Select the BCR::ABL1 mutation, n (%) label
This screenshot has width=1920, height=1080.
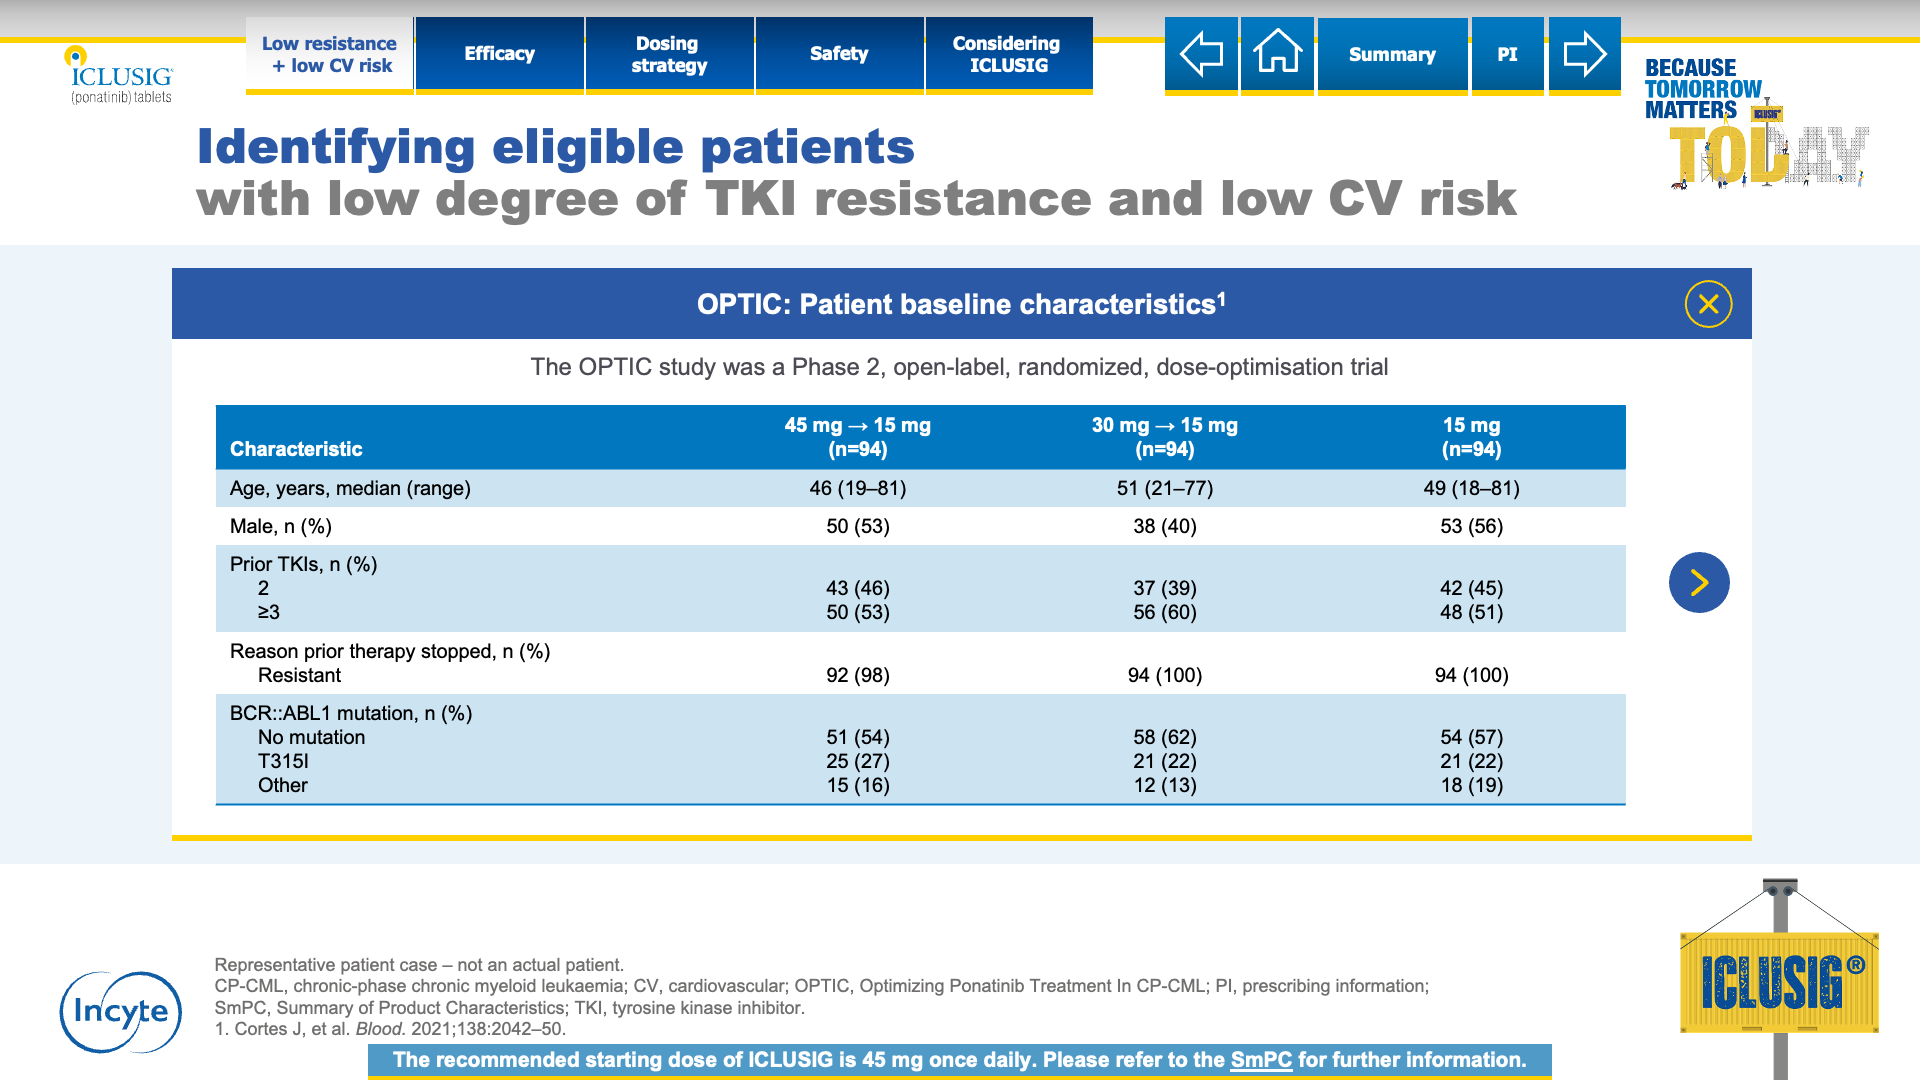351,713
